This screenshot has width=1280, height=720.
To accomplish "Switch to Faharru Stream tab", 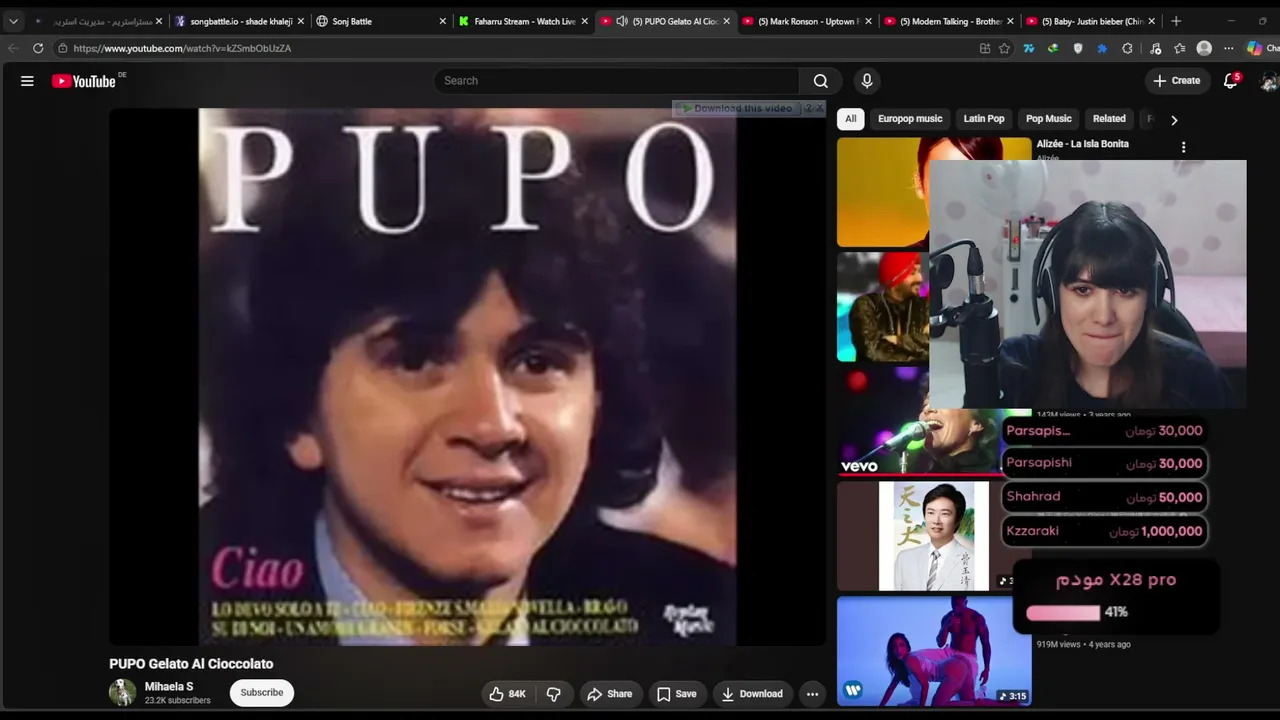I will (523, 21).
